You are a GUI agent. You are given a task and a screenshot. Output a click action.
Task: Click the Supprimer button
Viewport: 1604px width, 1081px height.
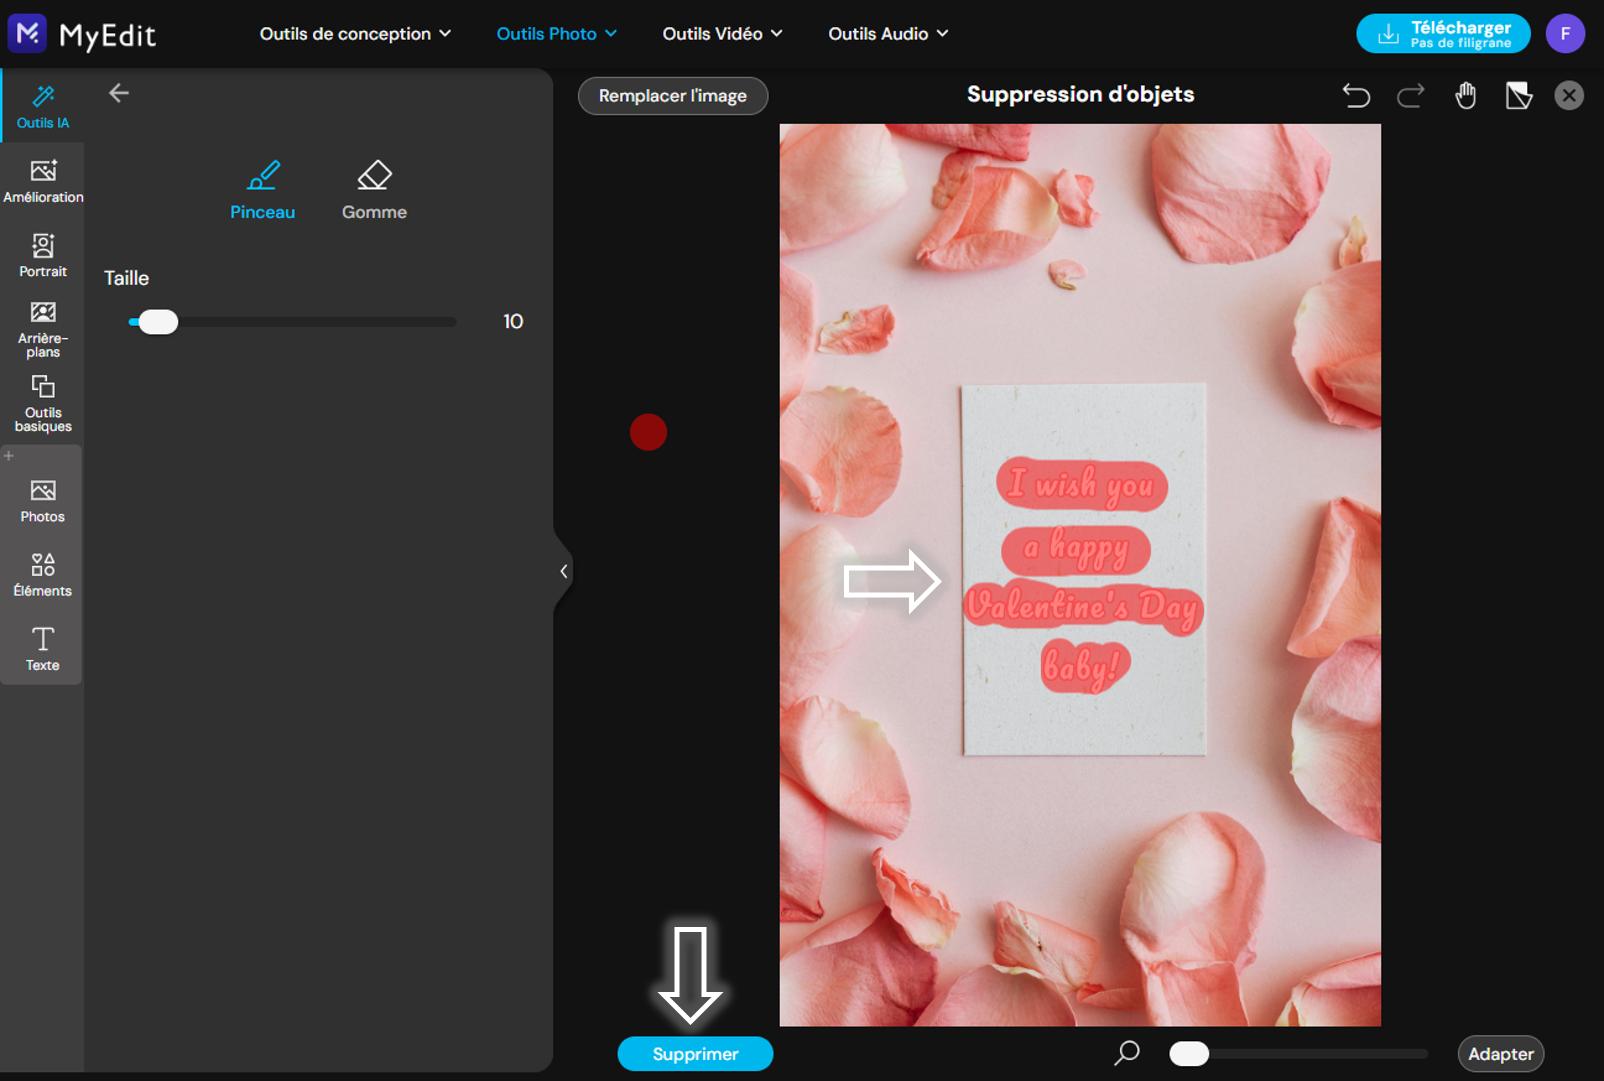pyautogui.click(x=695, y=1054)
